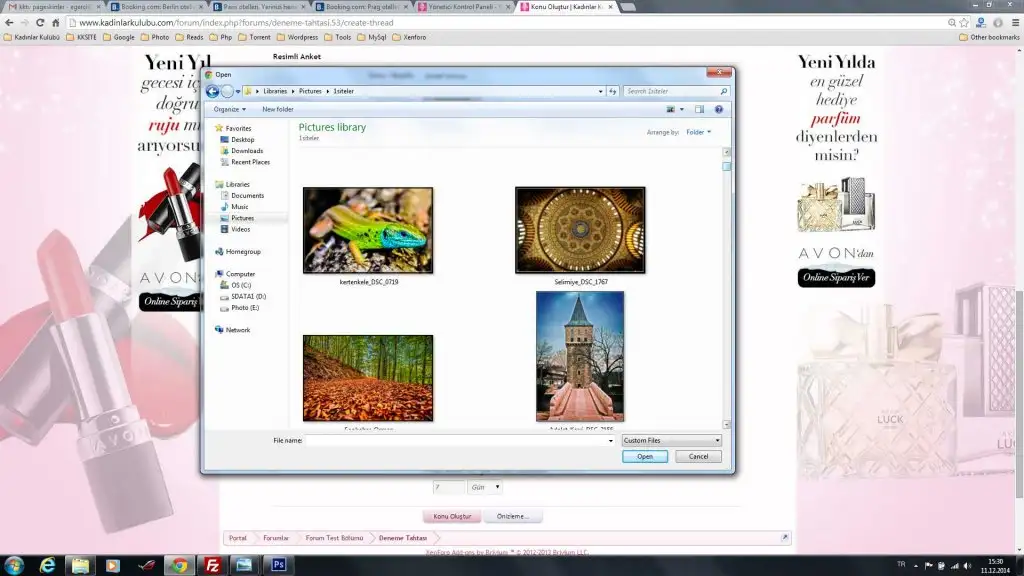Open the dialog help icon

(x=718, y=110)
